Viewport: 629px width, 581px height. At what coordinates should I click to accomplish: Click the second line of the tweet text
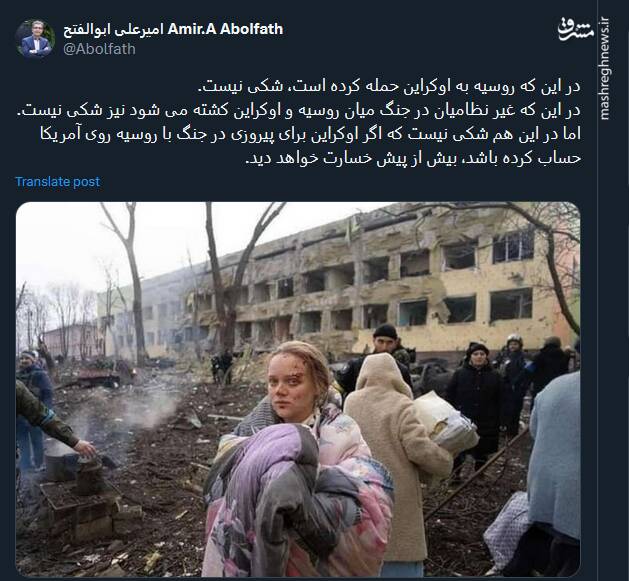click(299, 110)
